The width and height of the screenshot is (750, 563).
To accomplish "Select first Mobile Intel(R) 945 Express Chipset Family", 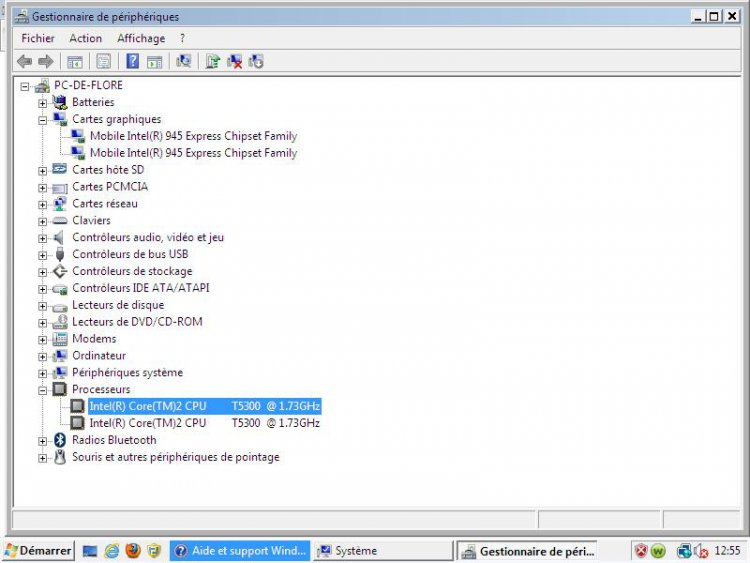I will click(193, 136).
